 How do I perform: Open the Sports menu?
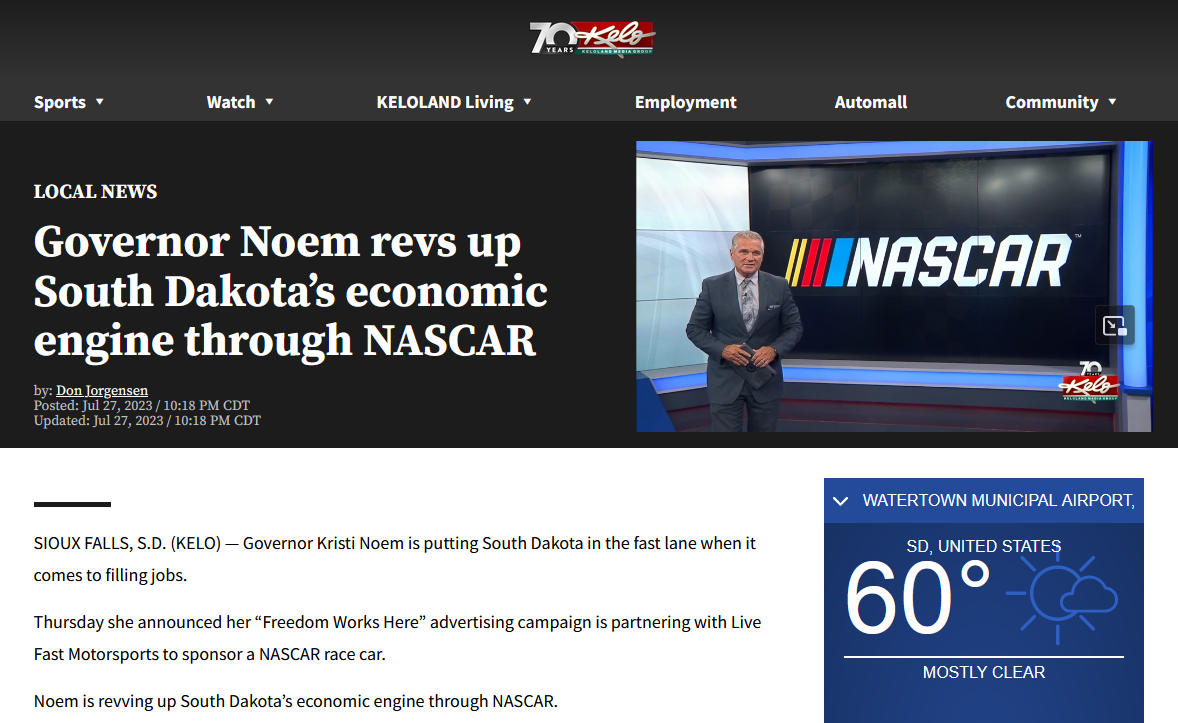pyautogui.click(x=59, y=102)
